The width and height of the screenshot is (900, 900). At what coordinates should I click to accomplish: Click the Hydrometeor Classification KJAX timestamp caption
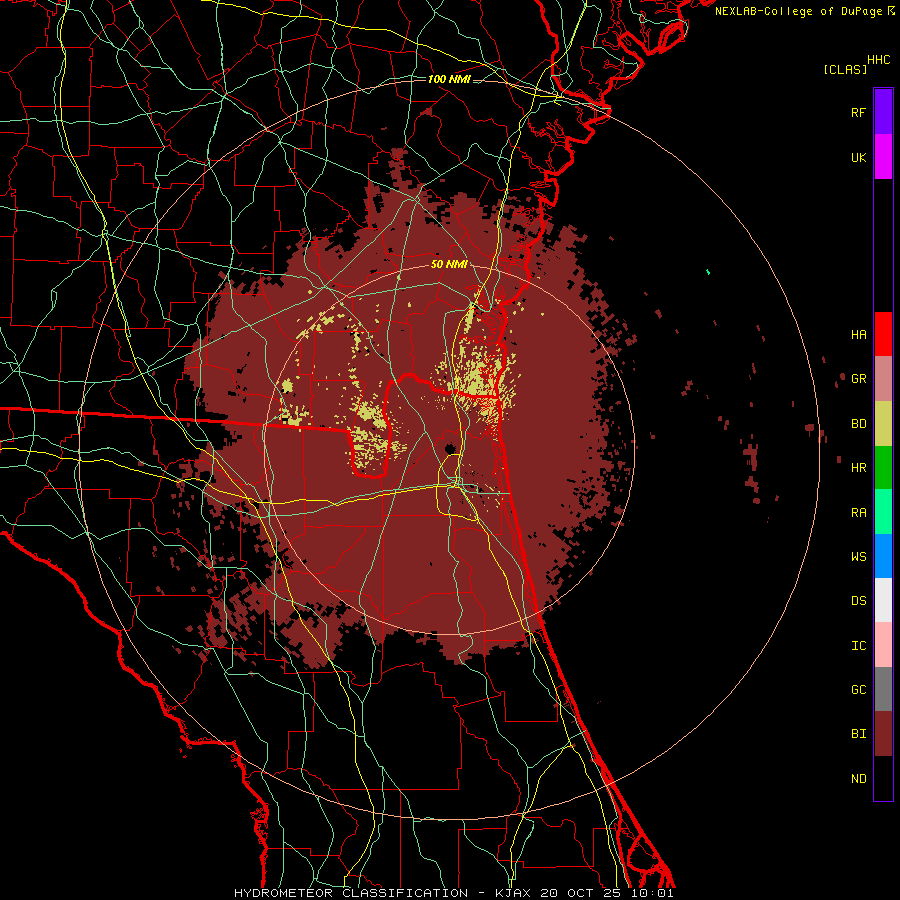point(453,893)
